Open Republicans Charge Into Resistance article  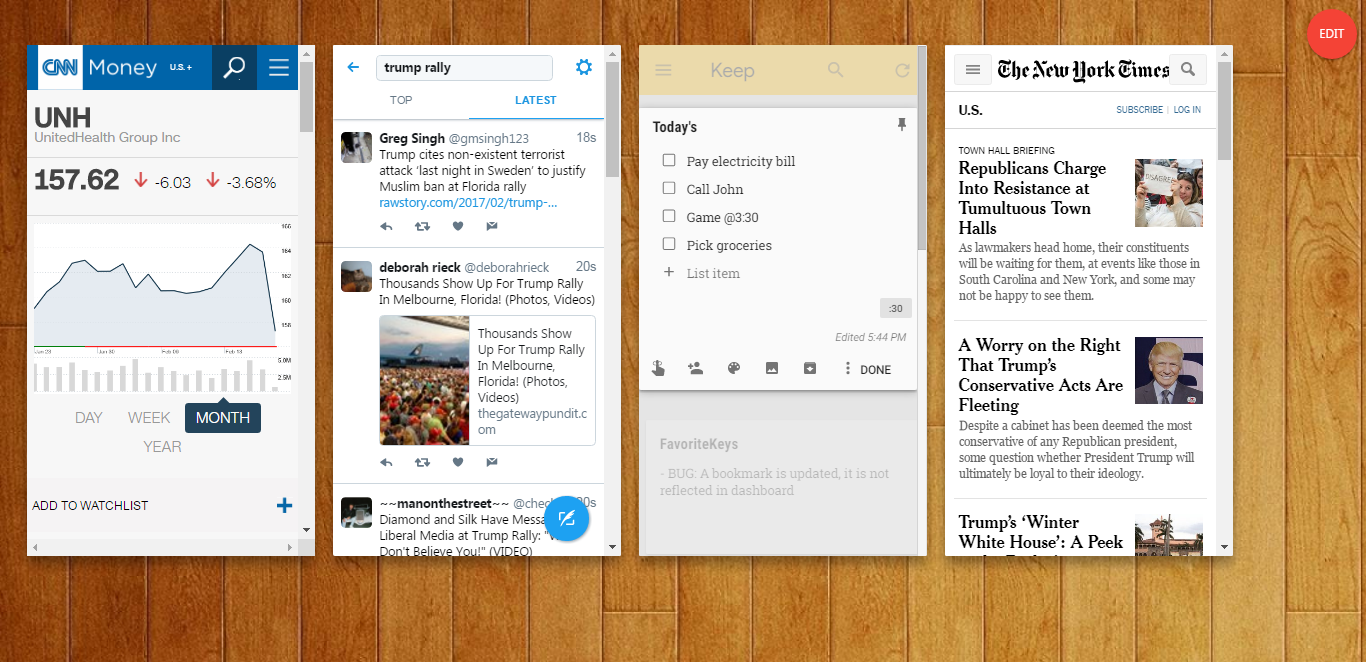(x=1033, y=198)
